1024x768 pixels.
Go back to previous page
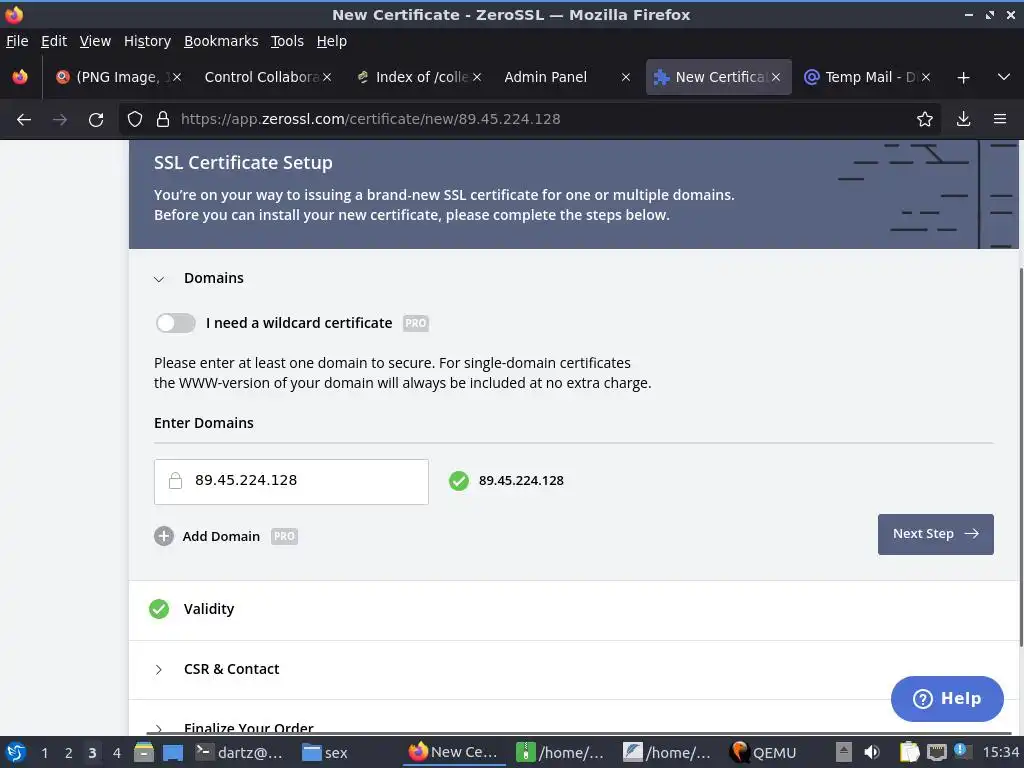(x=24, y=120)
